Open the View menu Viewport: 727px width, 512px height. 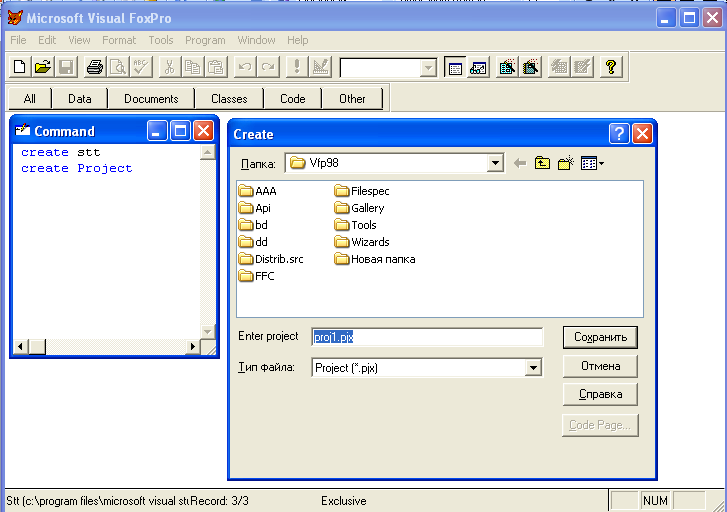coord(79,40)
